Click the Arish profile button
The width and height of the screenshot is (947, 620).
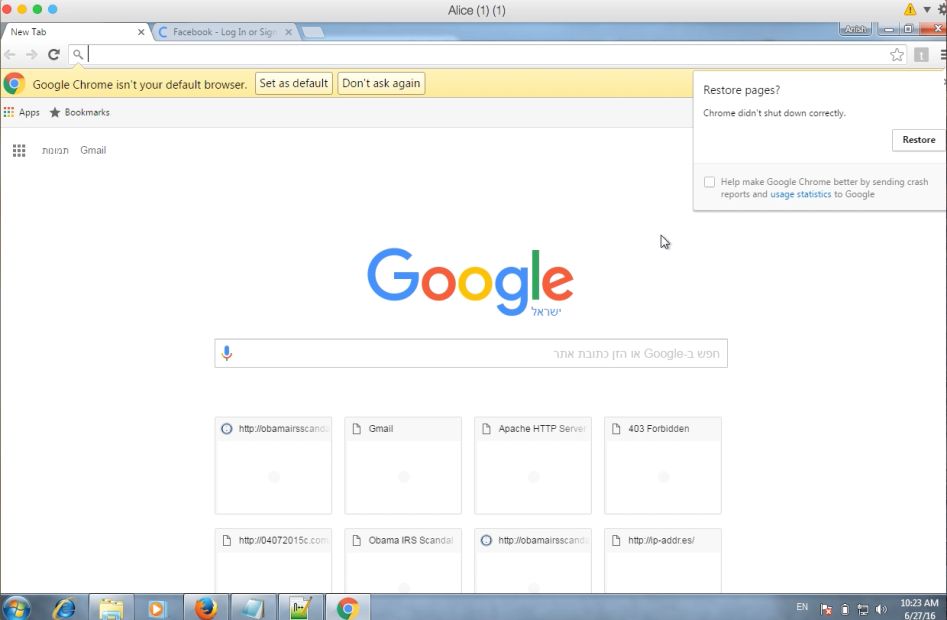pyautogui.click(x=855, y=29)
